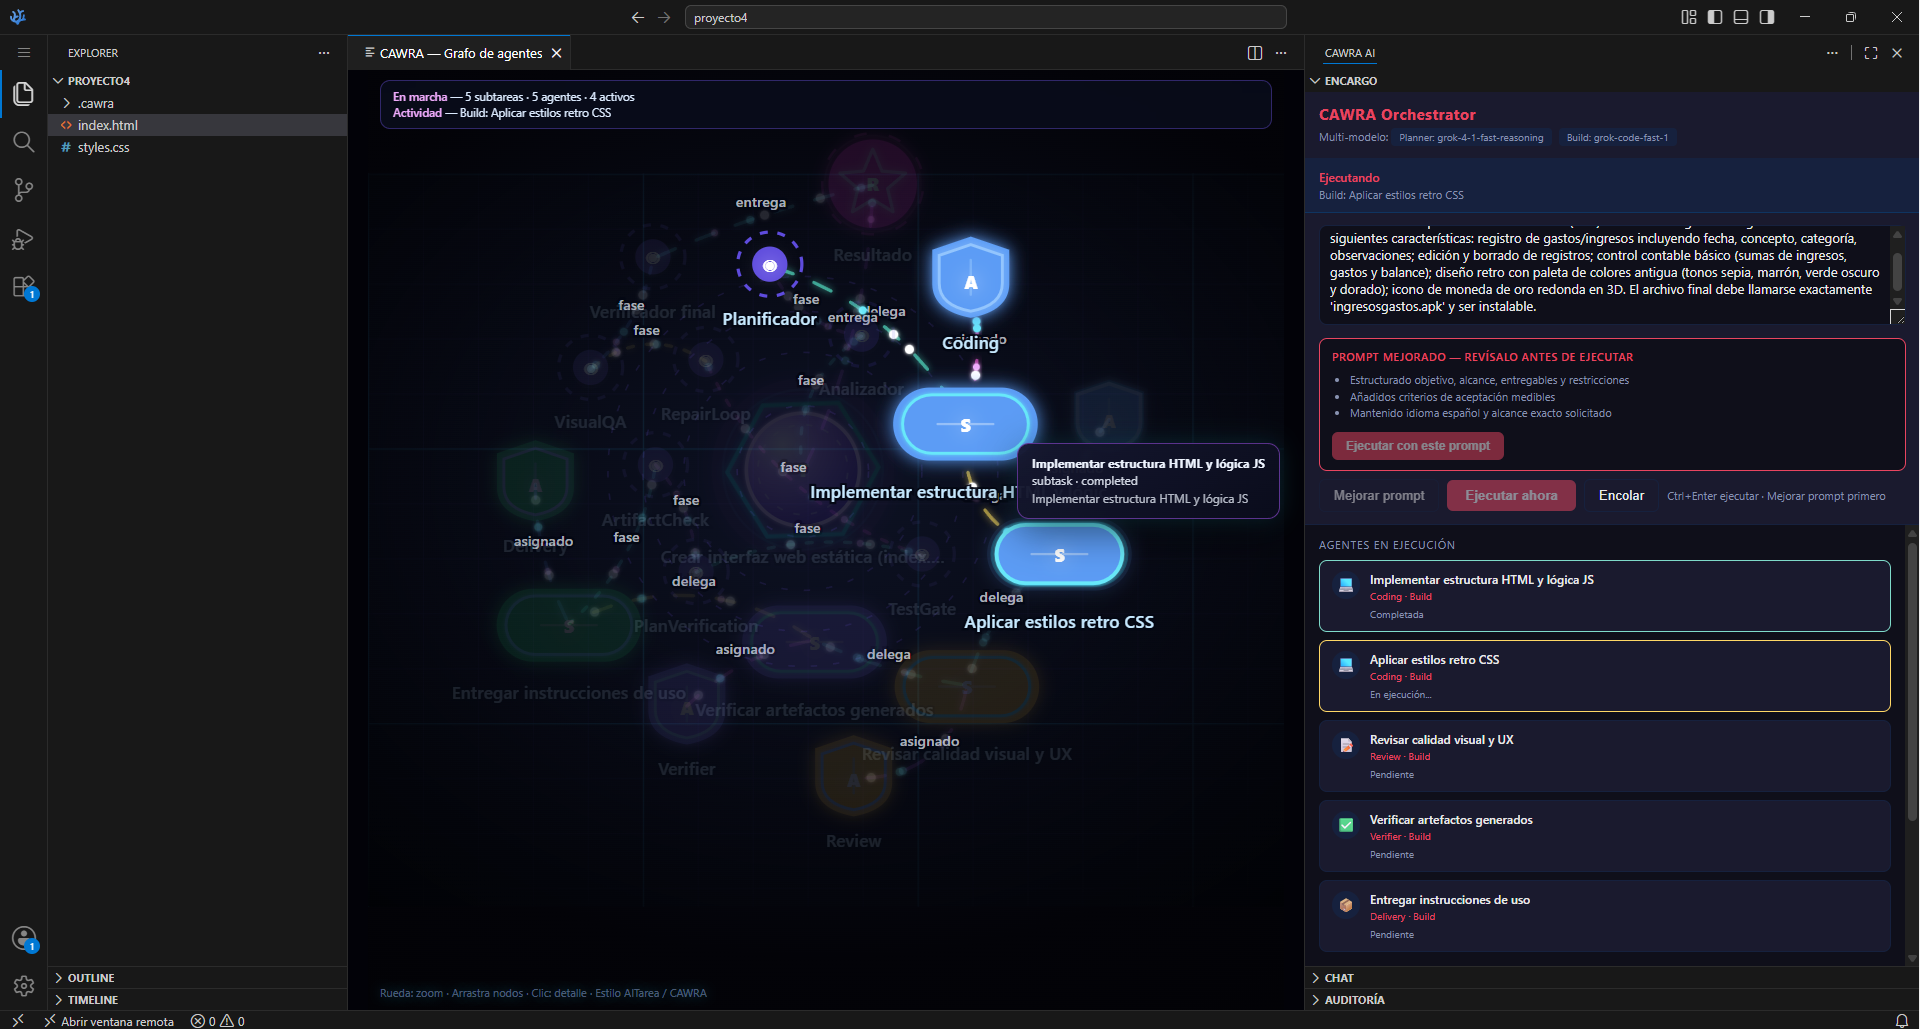Open the Extensions view icon
Image resolution: width=1920 pixels, height=1030 pixels.
[x=23, y=287]
